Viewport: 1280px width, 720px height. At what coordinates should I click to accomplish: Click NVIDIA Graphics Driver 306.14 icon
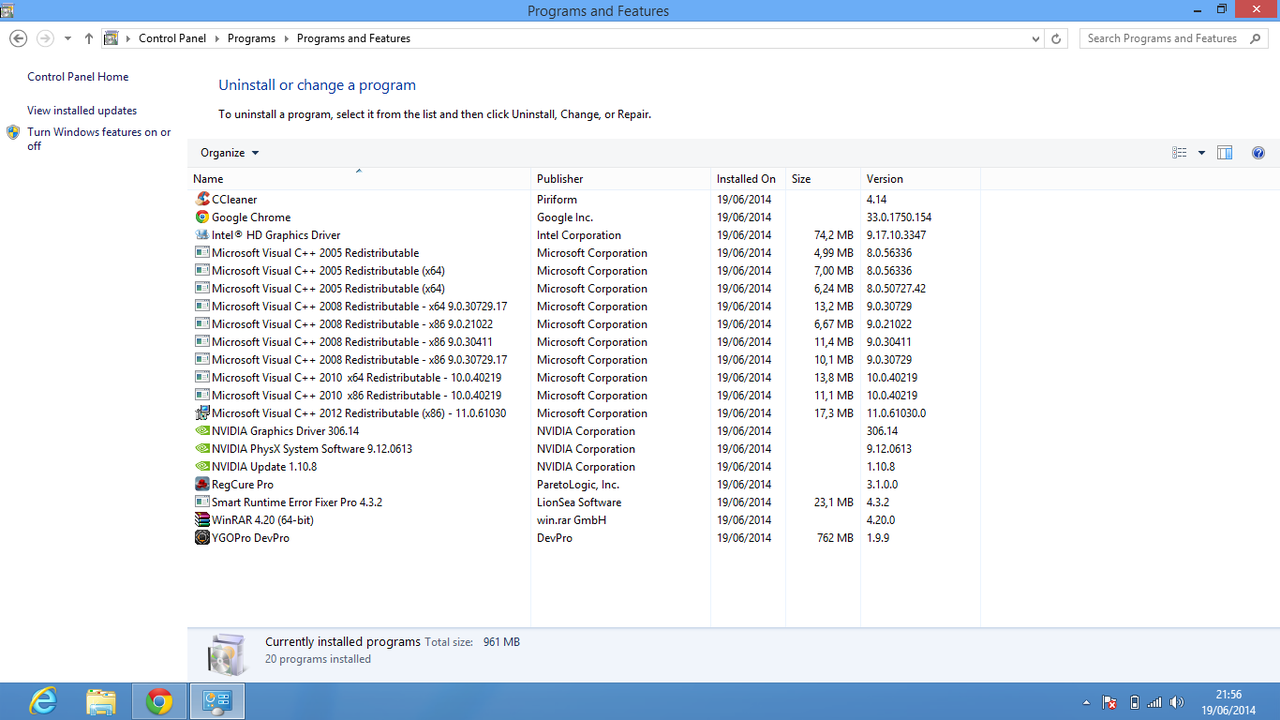click(203, 431)
